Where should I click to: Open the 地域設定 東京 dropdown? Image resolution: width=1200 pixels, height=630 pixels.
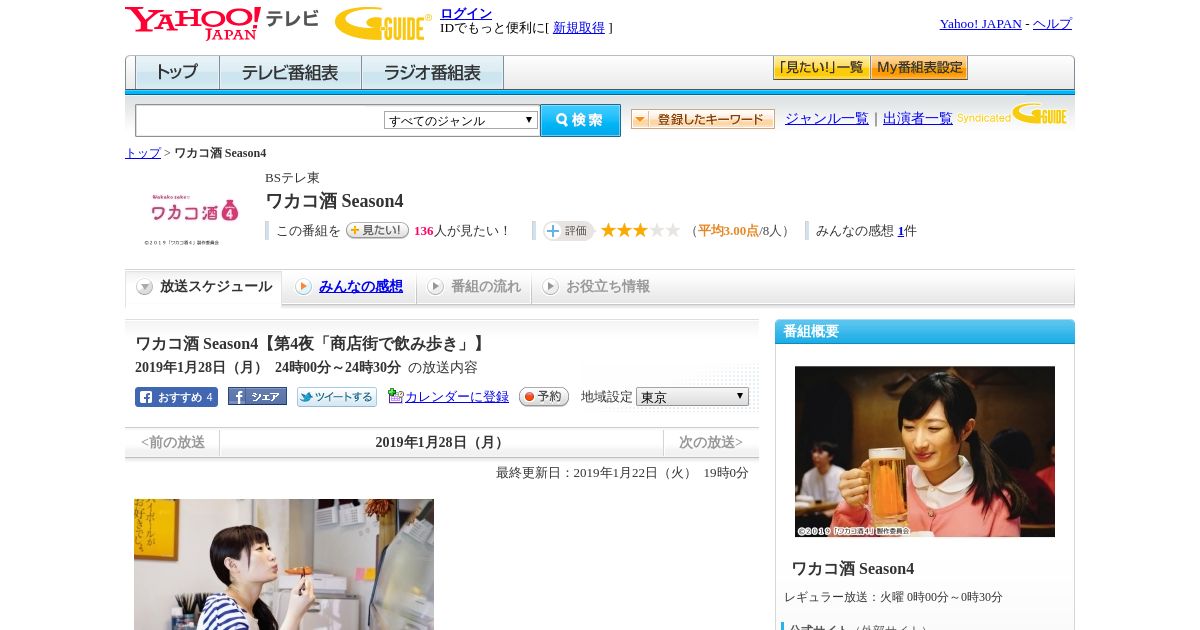[692, 397]
